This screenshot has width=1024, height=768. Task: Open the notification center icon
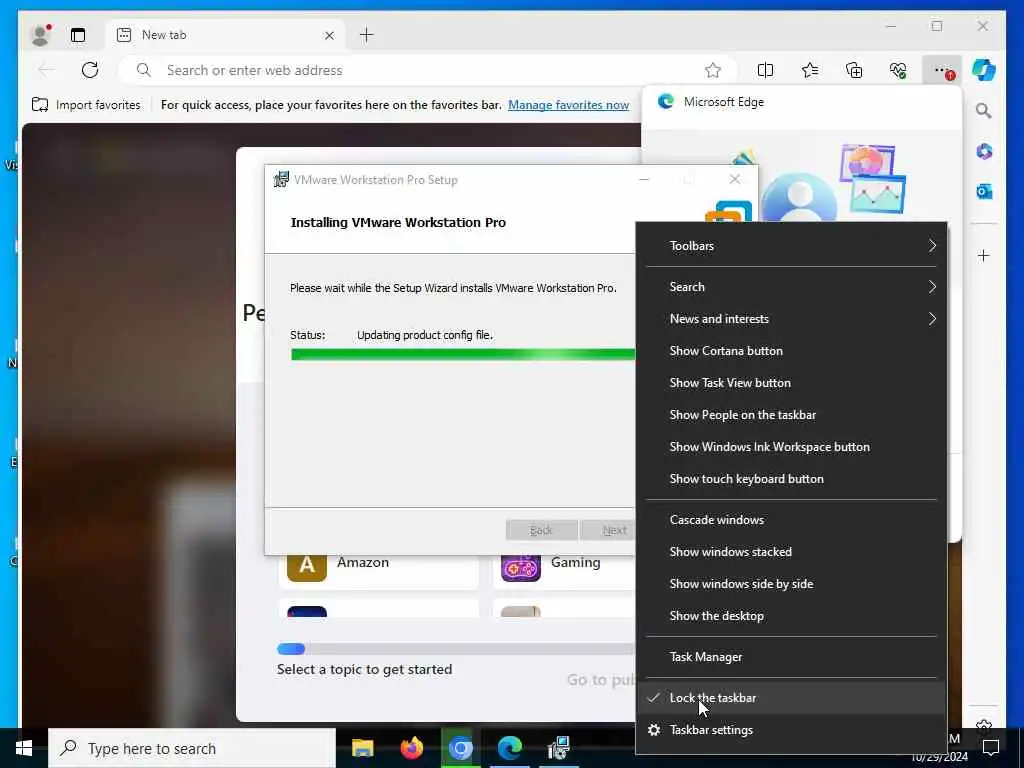tap(991, 748)
